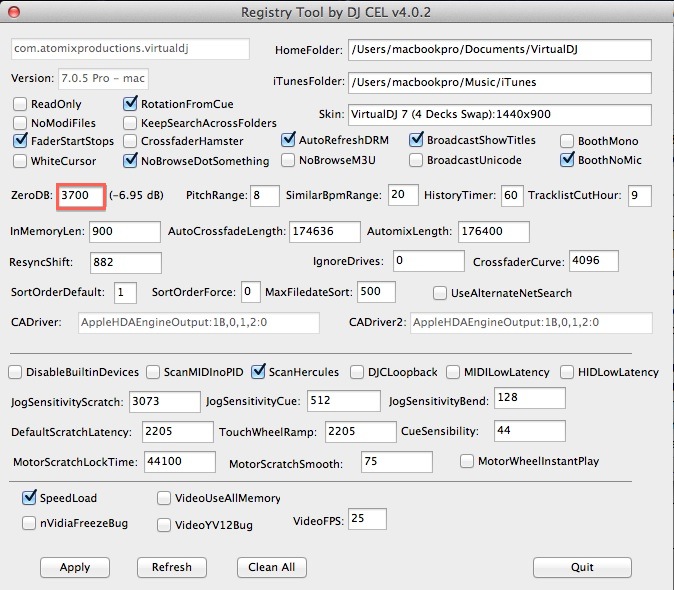Click the ZeroDB value field
This screenshot has height=590, width=674.
[x=81, y=196]
